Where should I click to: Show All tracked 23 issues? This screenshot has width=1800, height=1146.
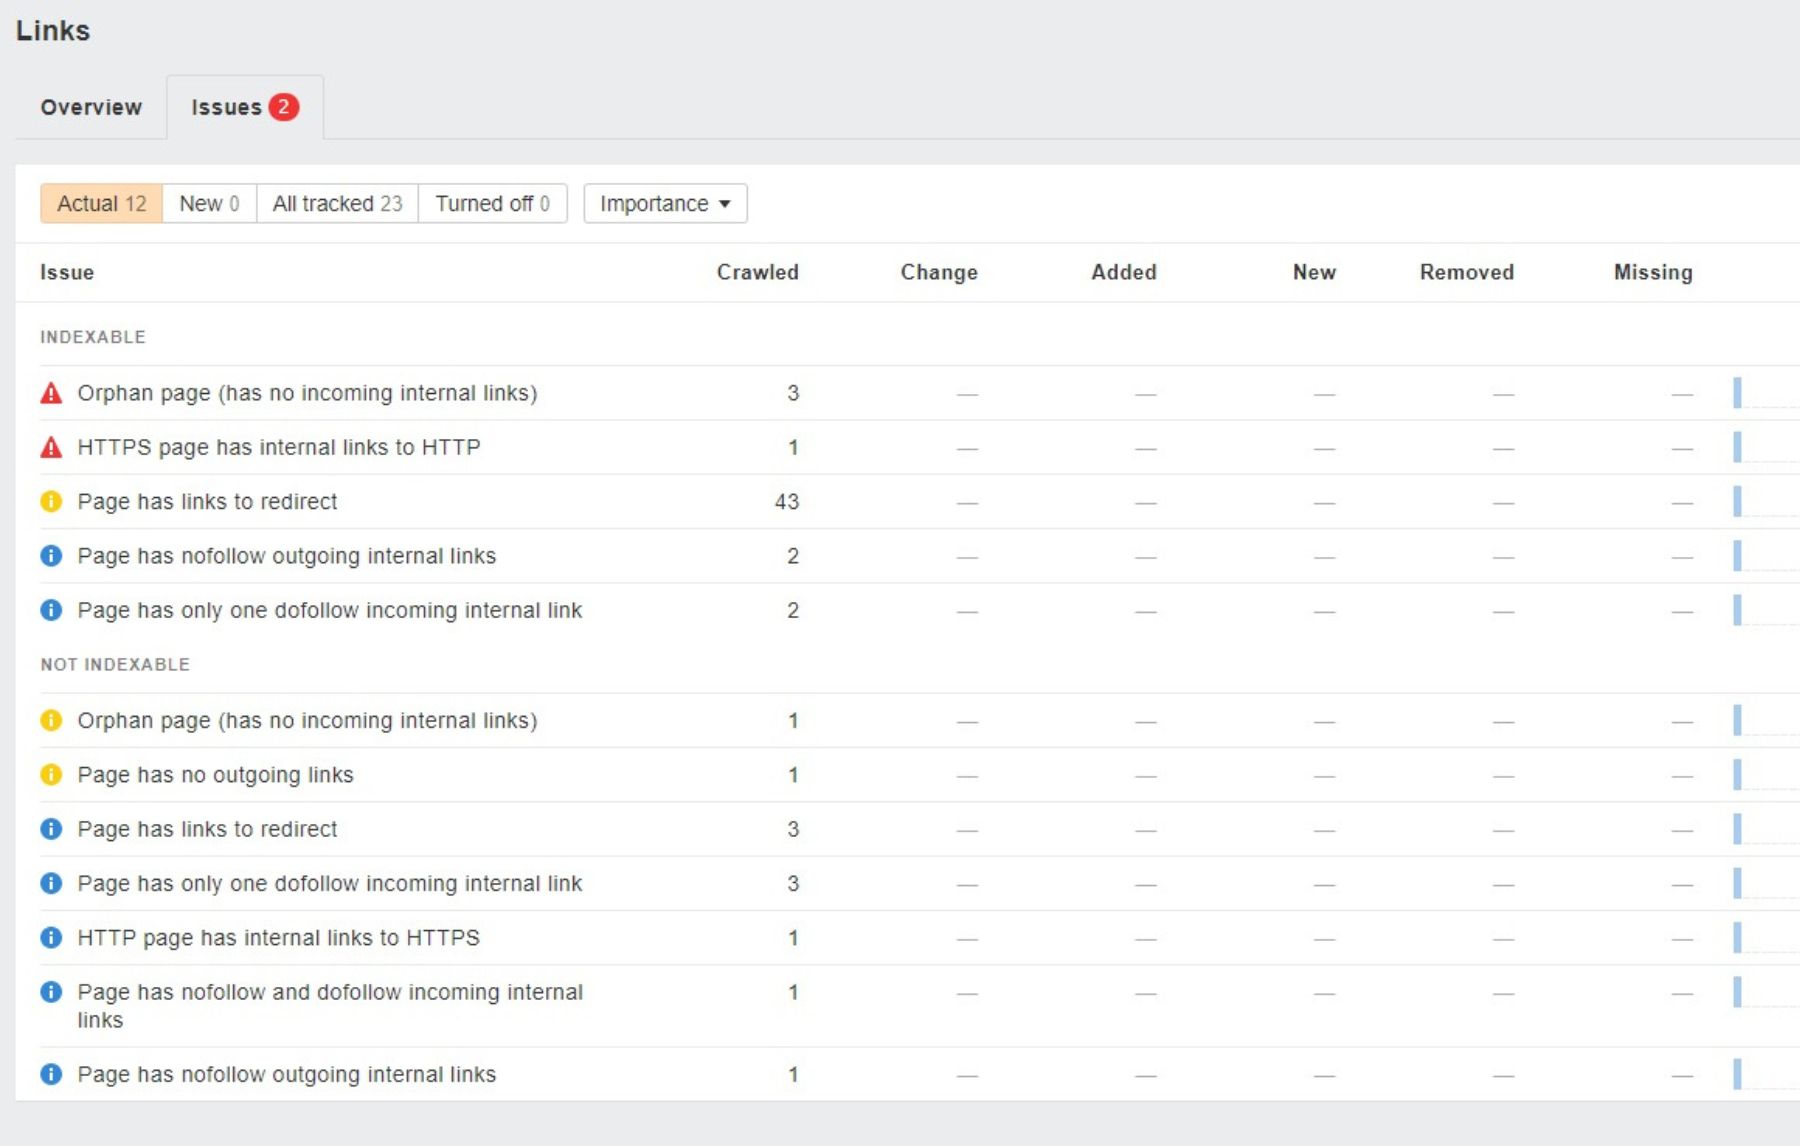click(337, 204)
